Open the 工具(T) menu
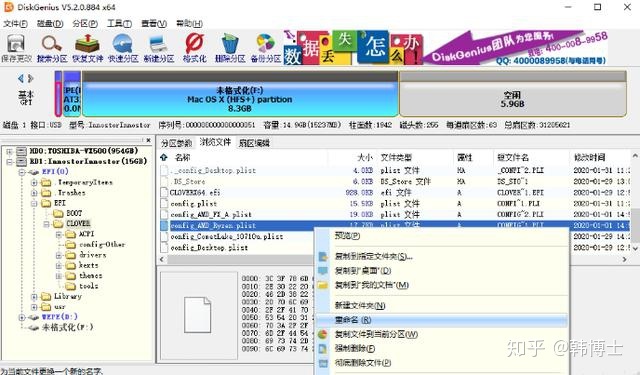 pos(120,24)
